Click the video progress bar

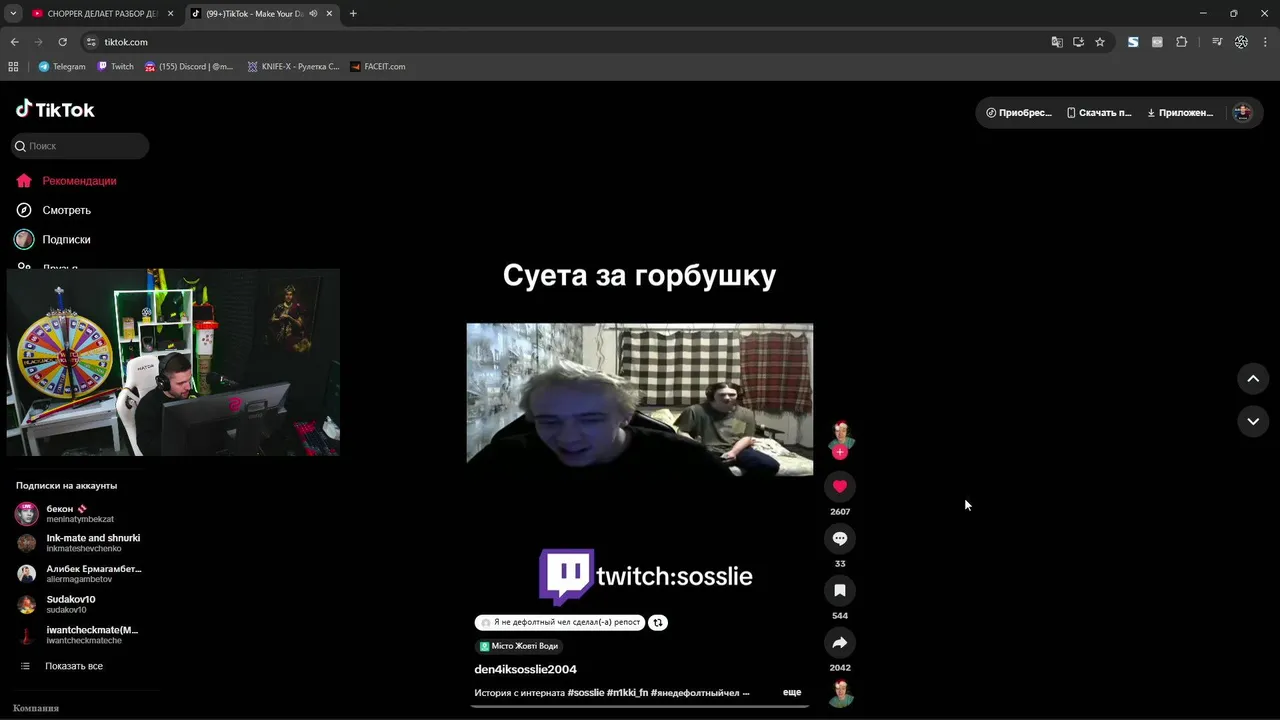click(640, 706)
